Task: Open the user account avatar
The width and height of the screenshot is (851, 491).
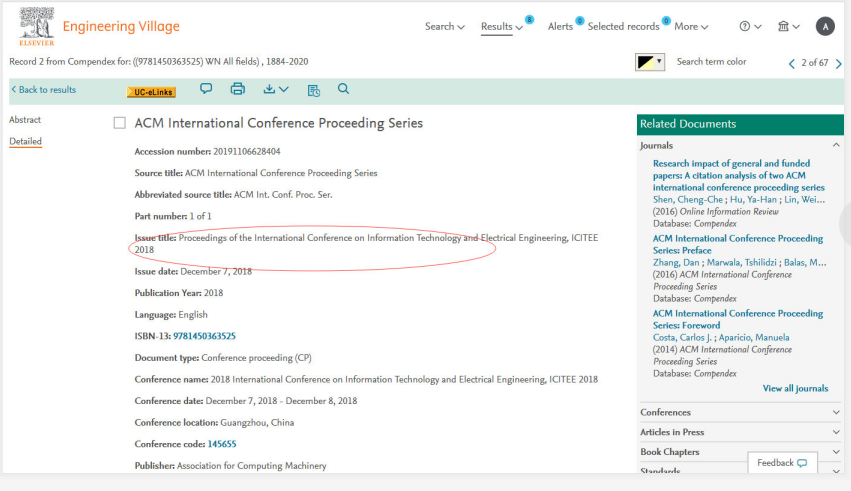Action: 825,26
